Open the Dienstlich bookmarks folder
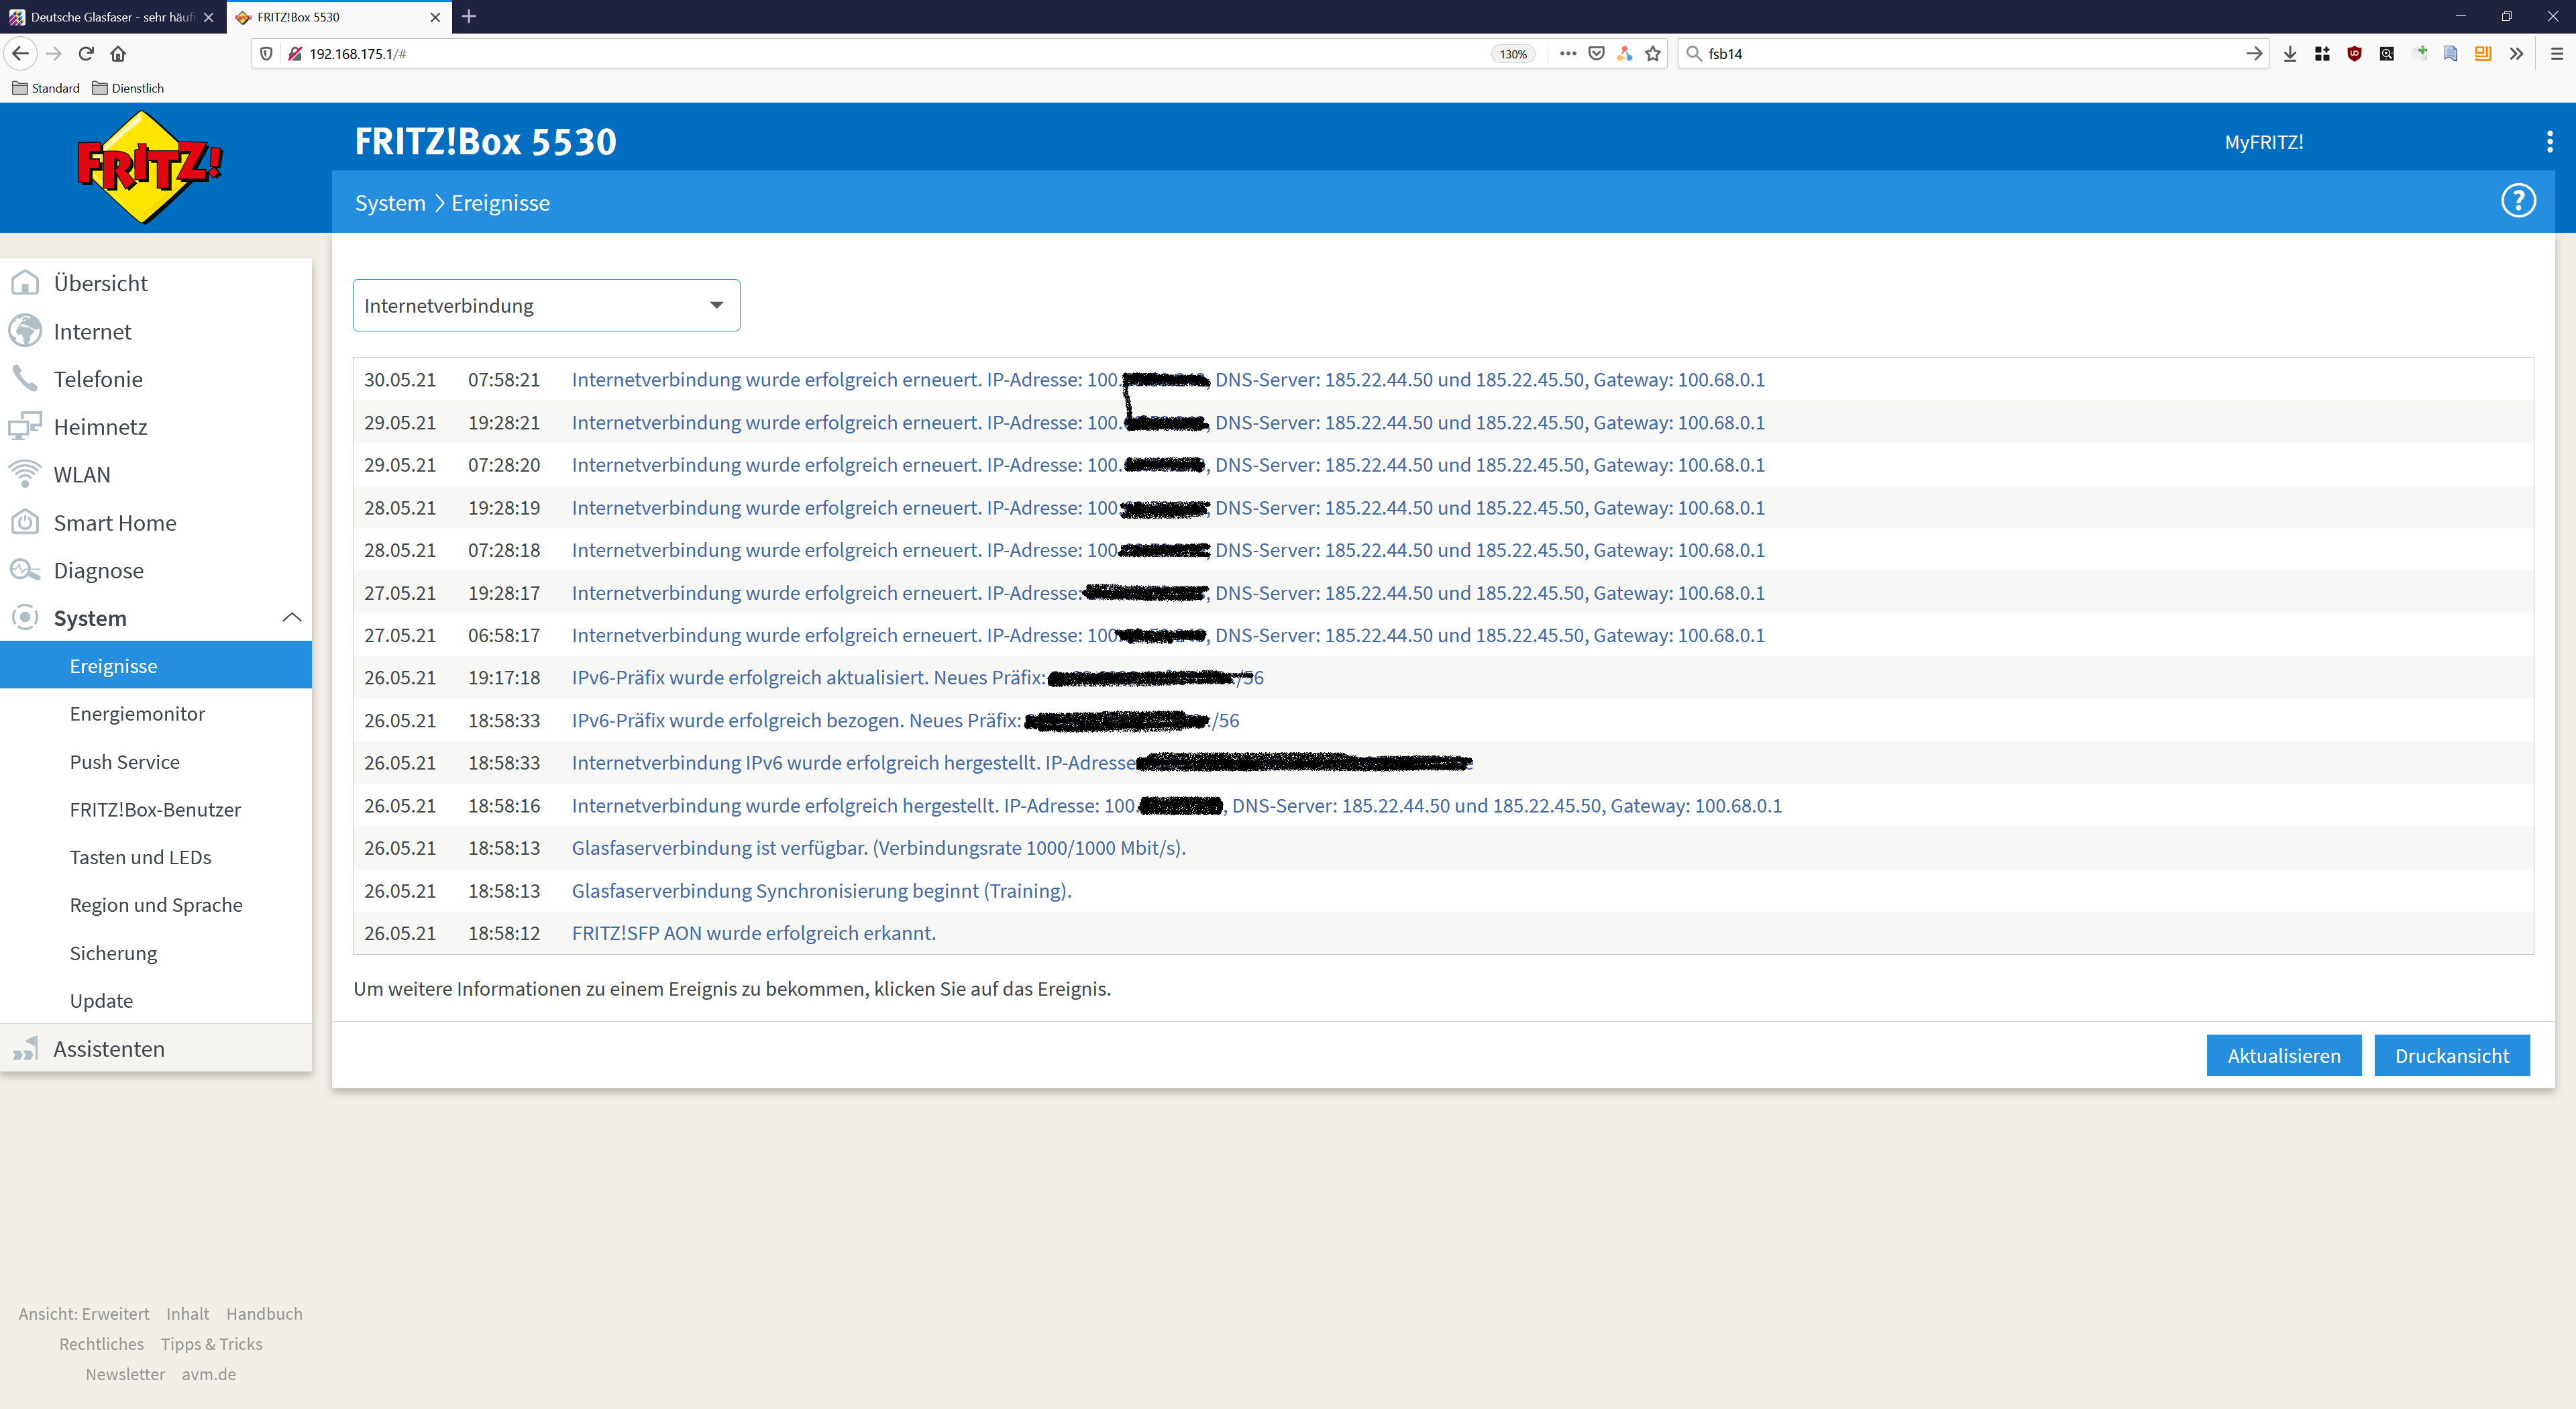This screenshot has width=2576, height=1409. [x=128, y=88]
